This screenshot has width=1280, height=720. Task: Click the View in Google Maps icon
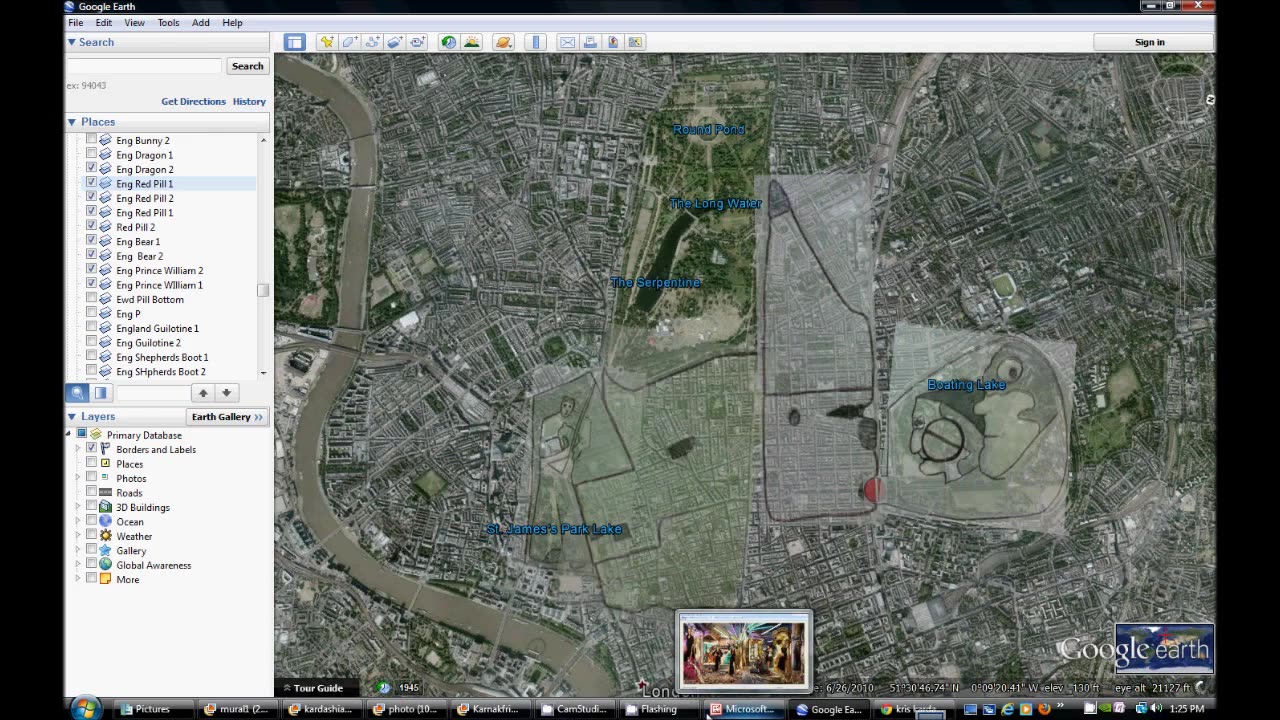pyautogui.click(x=636, y=42)
